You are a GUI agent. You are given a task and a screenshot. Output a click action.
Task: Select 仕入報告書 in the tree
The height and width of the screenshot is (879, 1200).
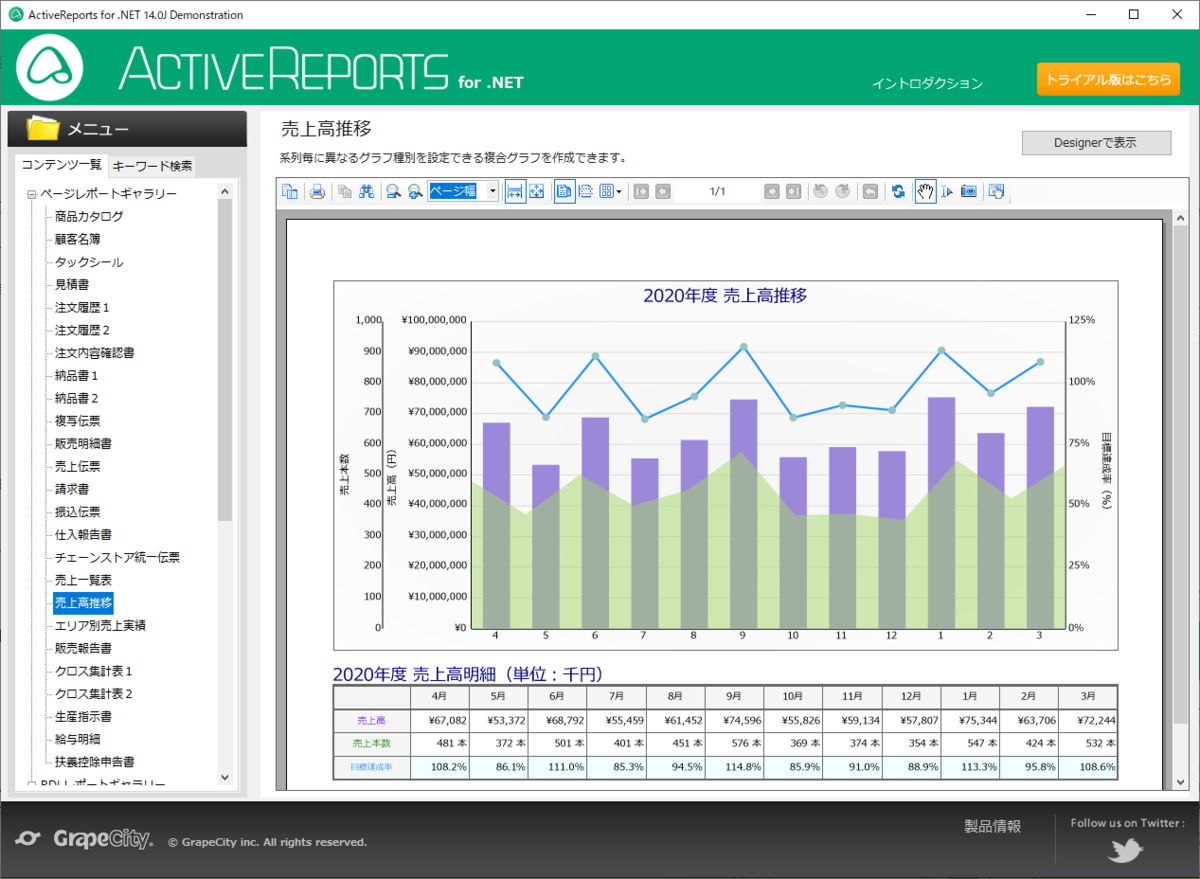click(x=83, y=535)
